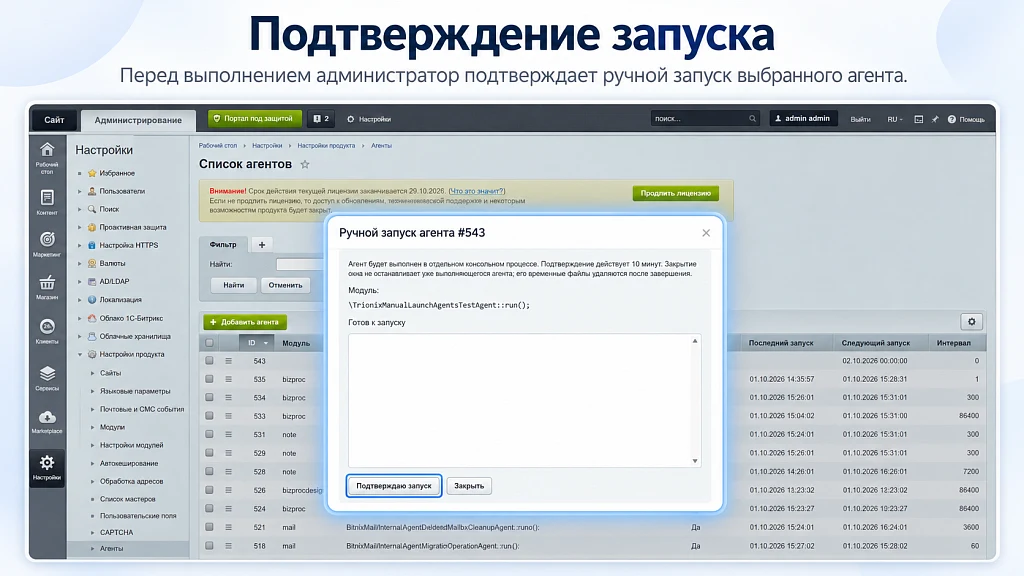Expand the Локализация tree node

click(80, 300)
